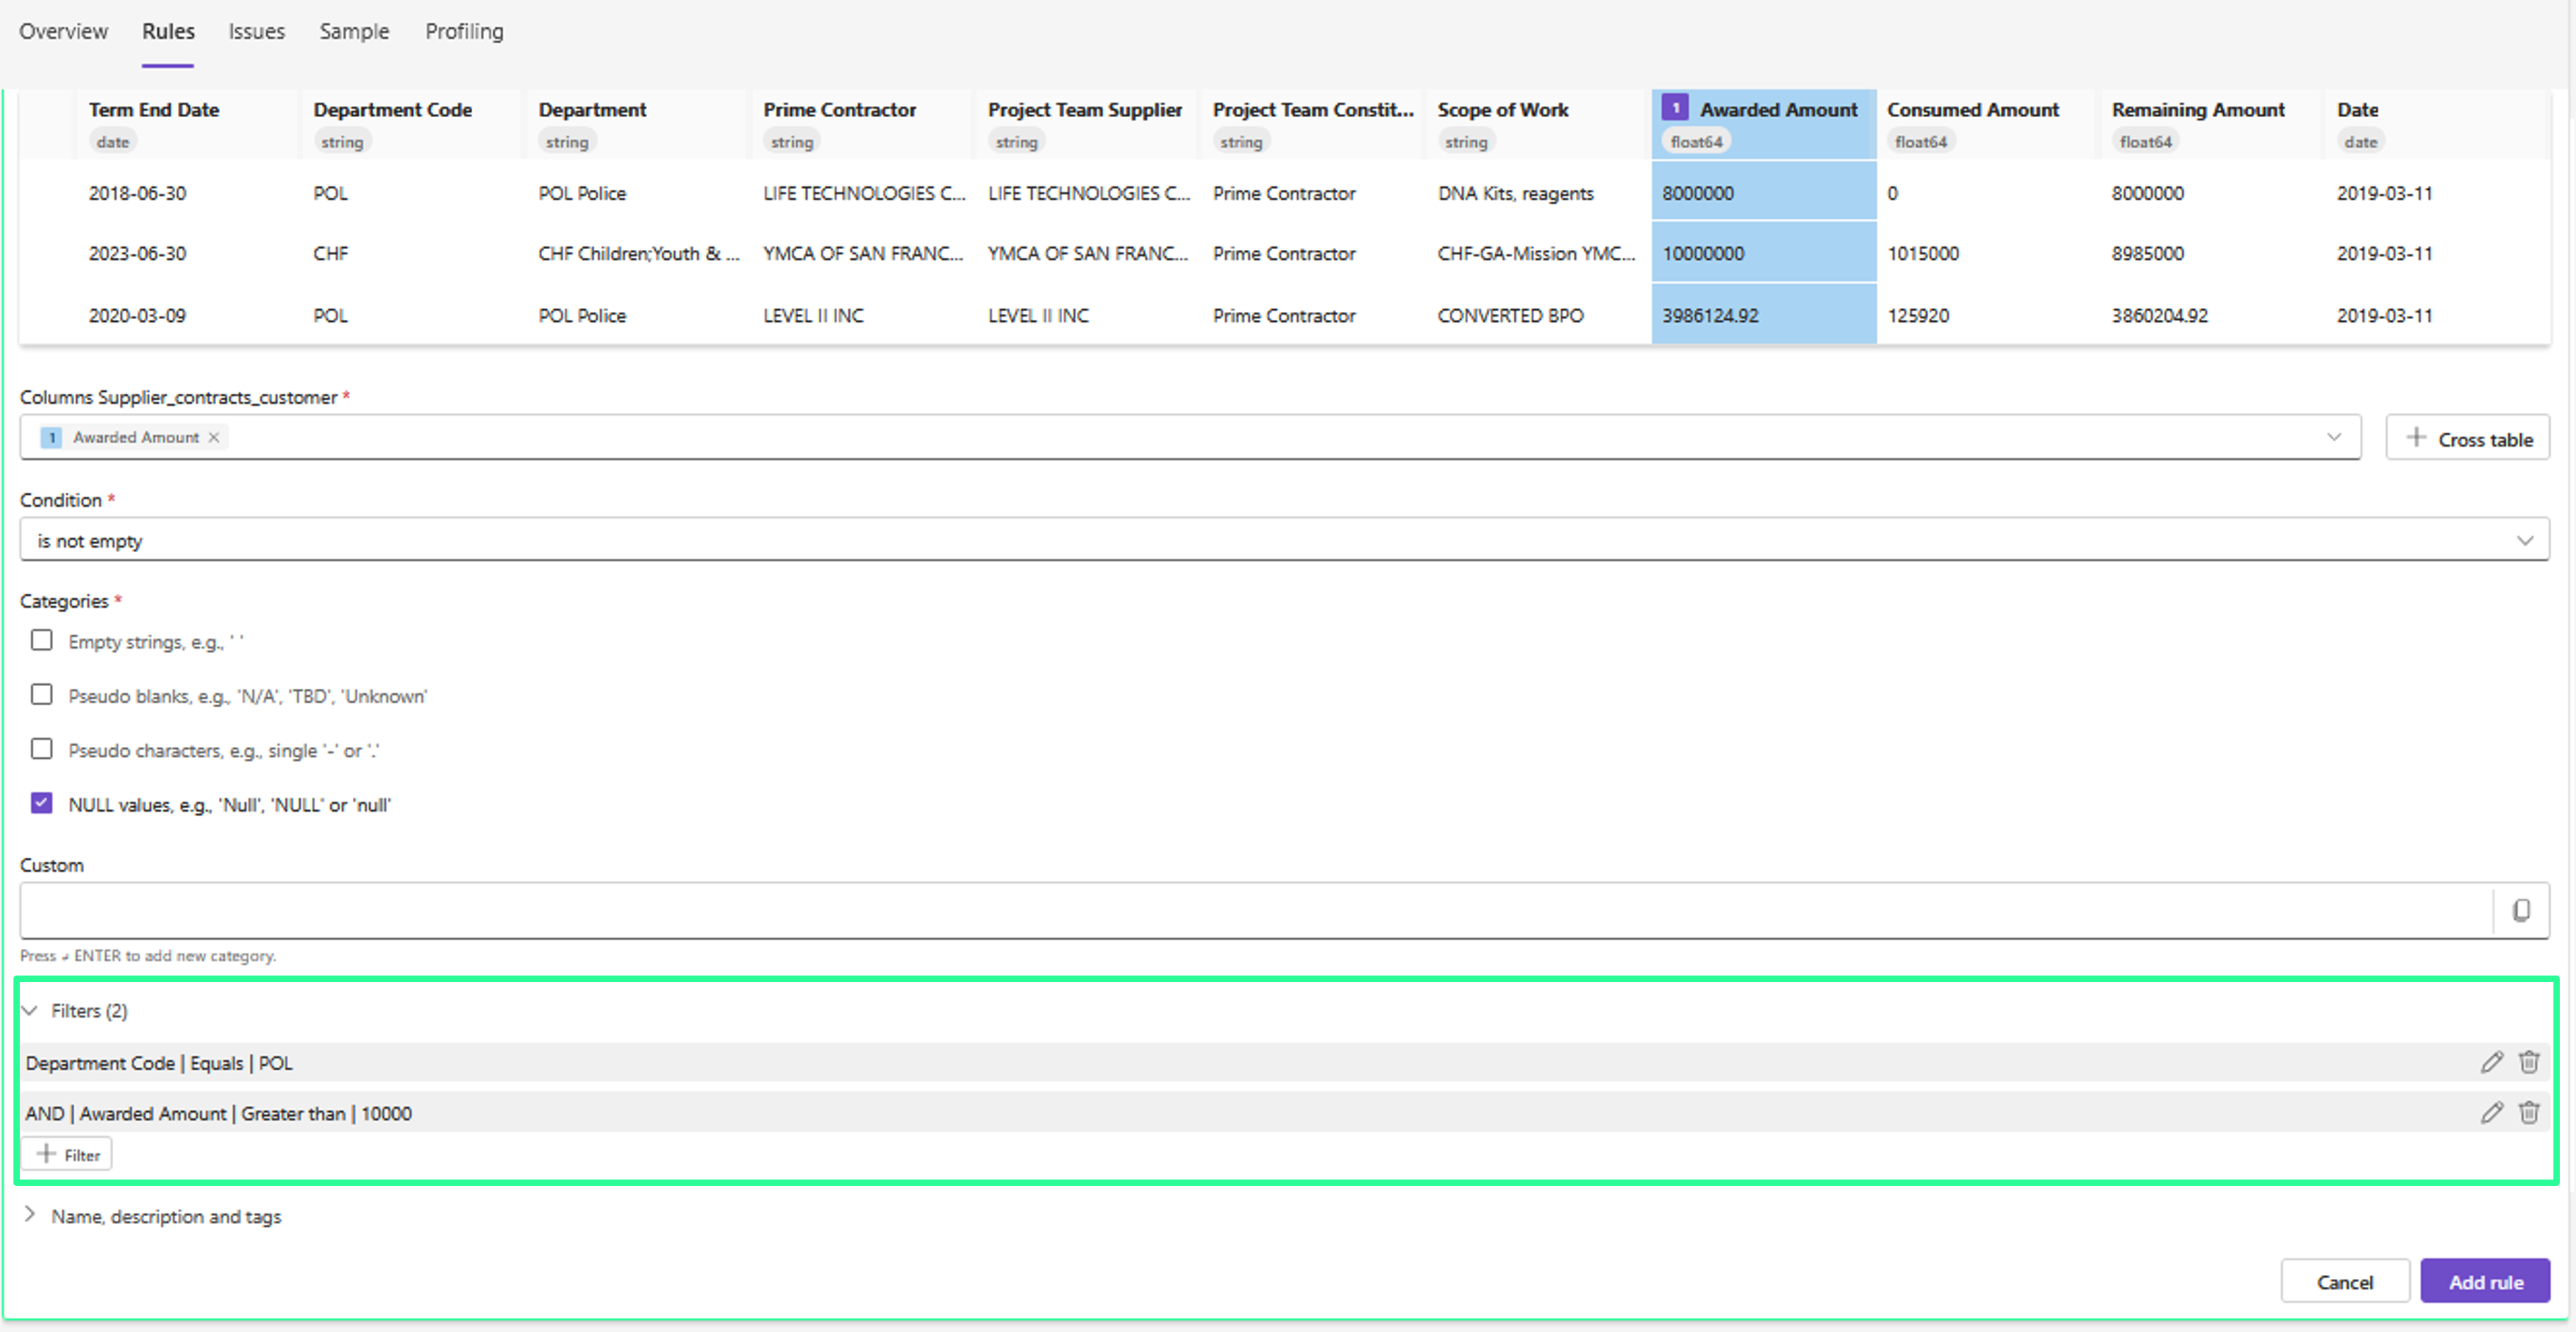Tick Pseudo characters category checkbox
Viewport: 2576px width, 1332px height.
coord(41,749)
